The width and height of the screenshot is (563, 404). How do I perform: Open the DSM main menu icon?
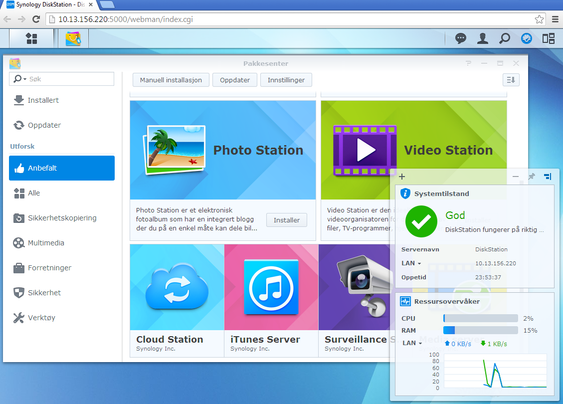click(32, 38)
